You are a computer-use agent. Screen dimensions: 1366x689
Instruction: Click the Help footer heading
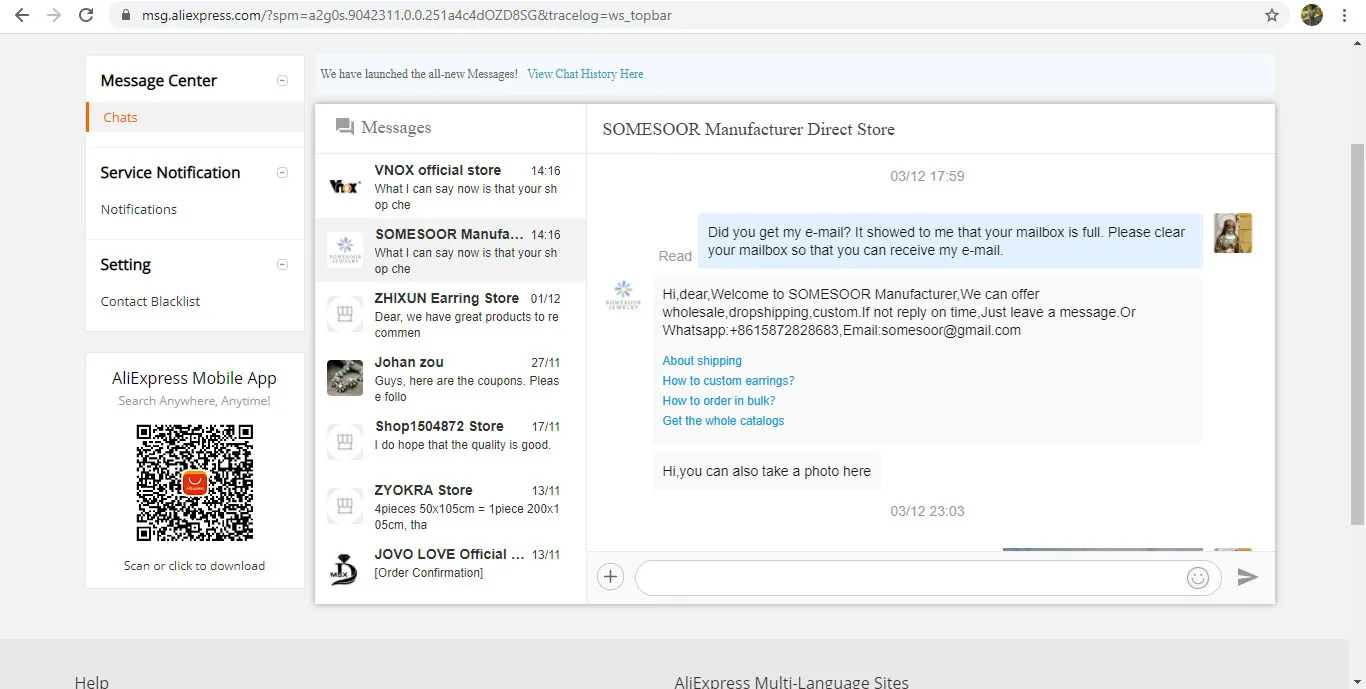[x=91, y=682]
